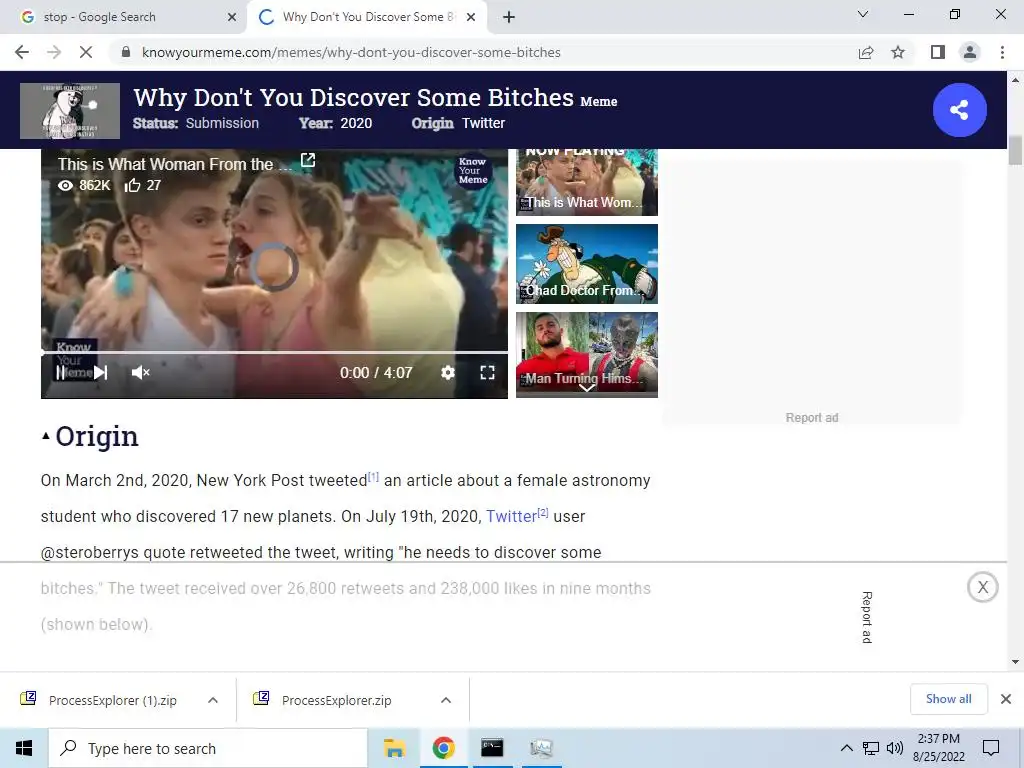This screenshot has height=768, width=1024.
Task: Open a new browser tab
Action: [509, 17]
